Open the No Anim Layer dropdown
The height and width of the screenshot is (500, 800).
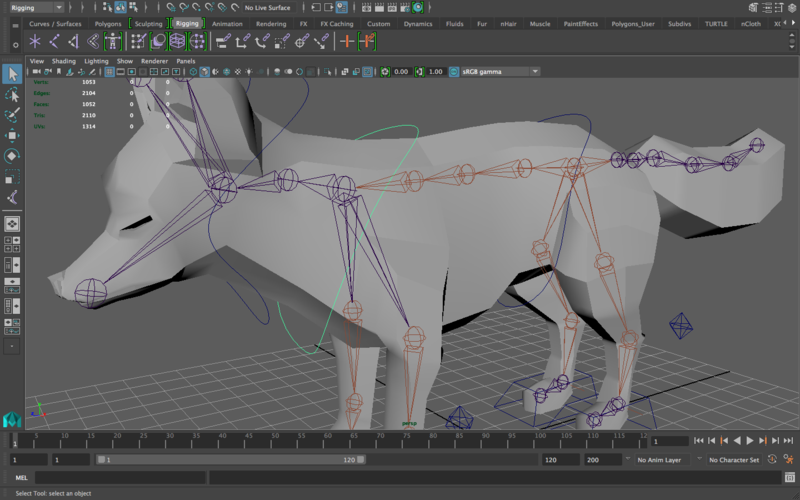tap(660, 460)
